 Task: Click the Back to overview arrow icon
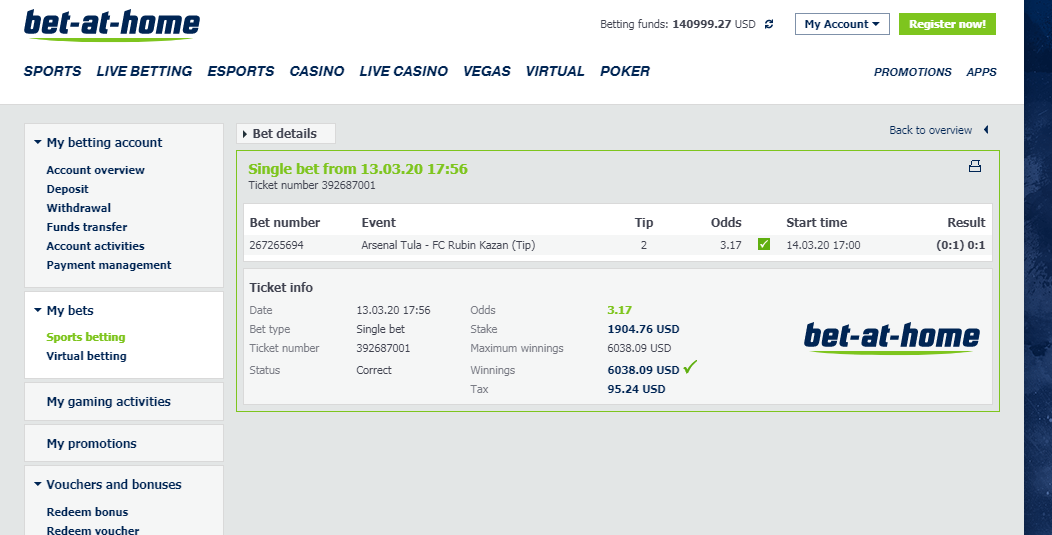click(x=986, y=130)
